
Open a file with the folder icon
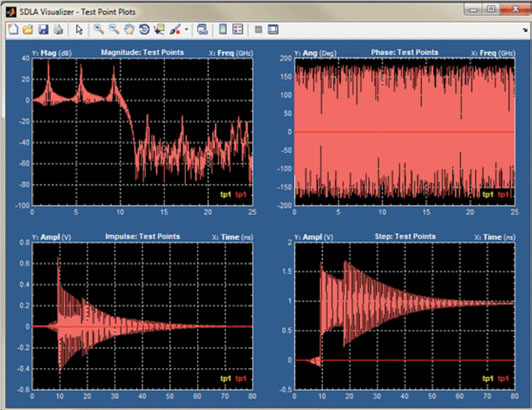point(28,30)
